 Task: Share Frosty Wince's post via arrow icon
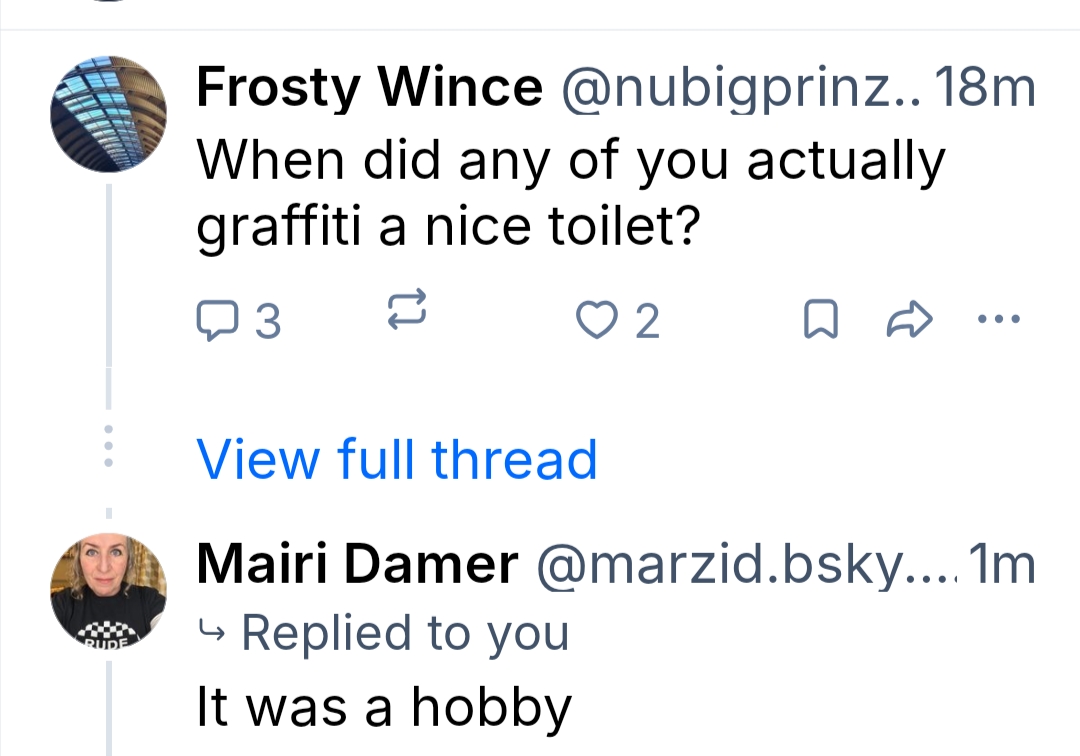[910, 321]
